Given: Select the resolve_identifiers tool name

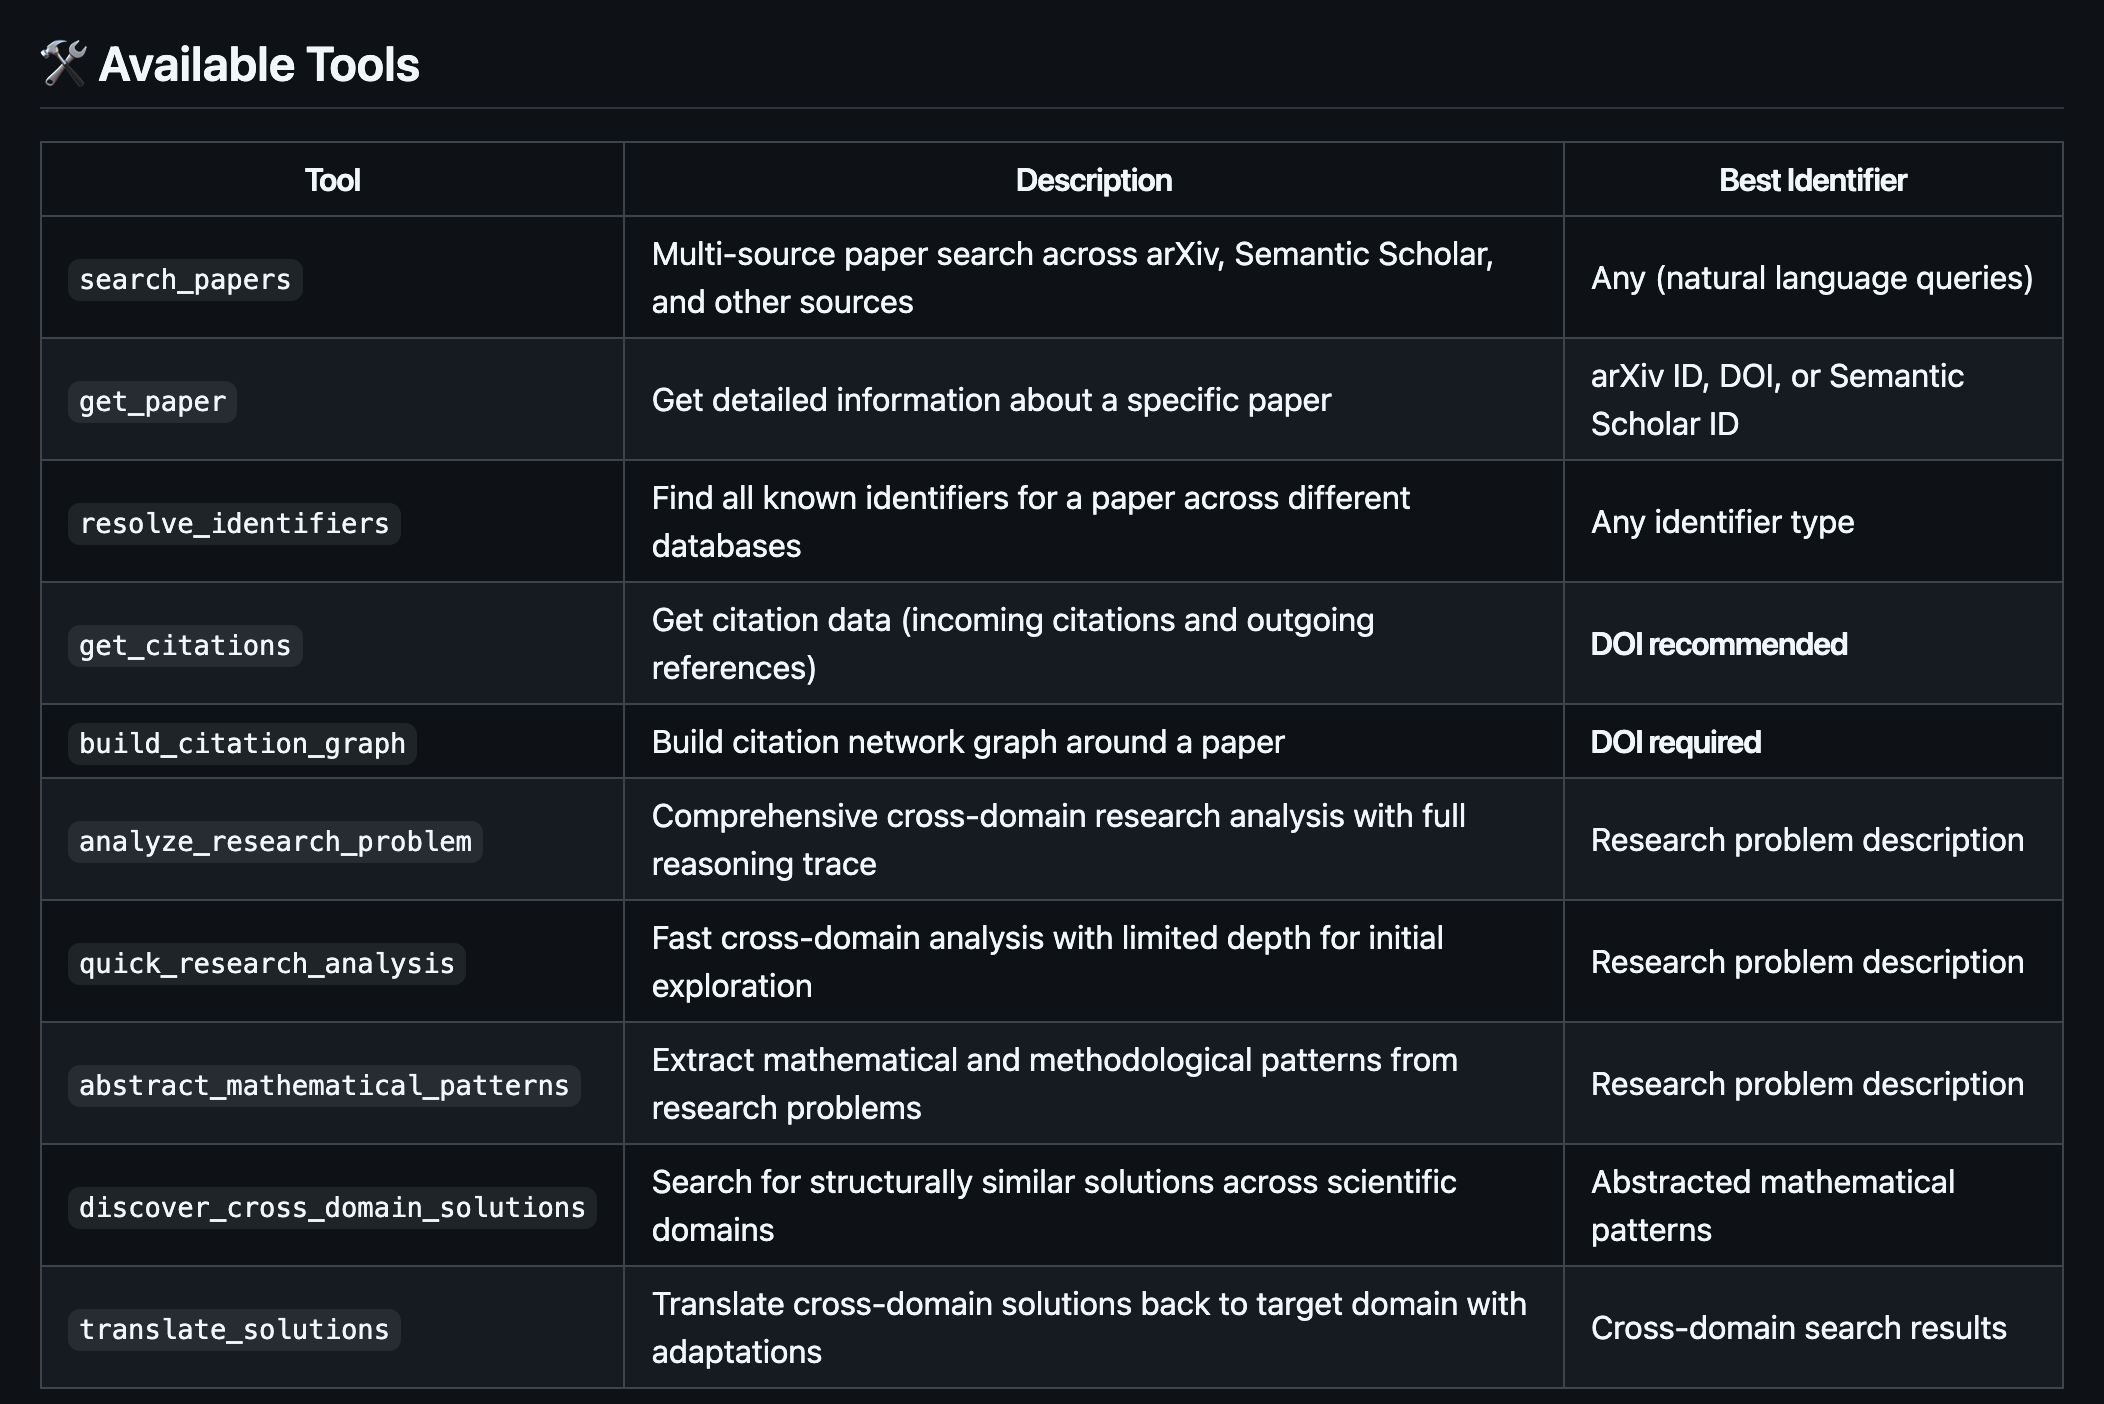Looking at the screenshot, I should [234, 524].
